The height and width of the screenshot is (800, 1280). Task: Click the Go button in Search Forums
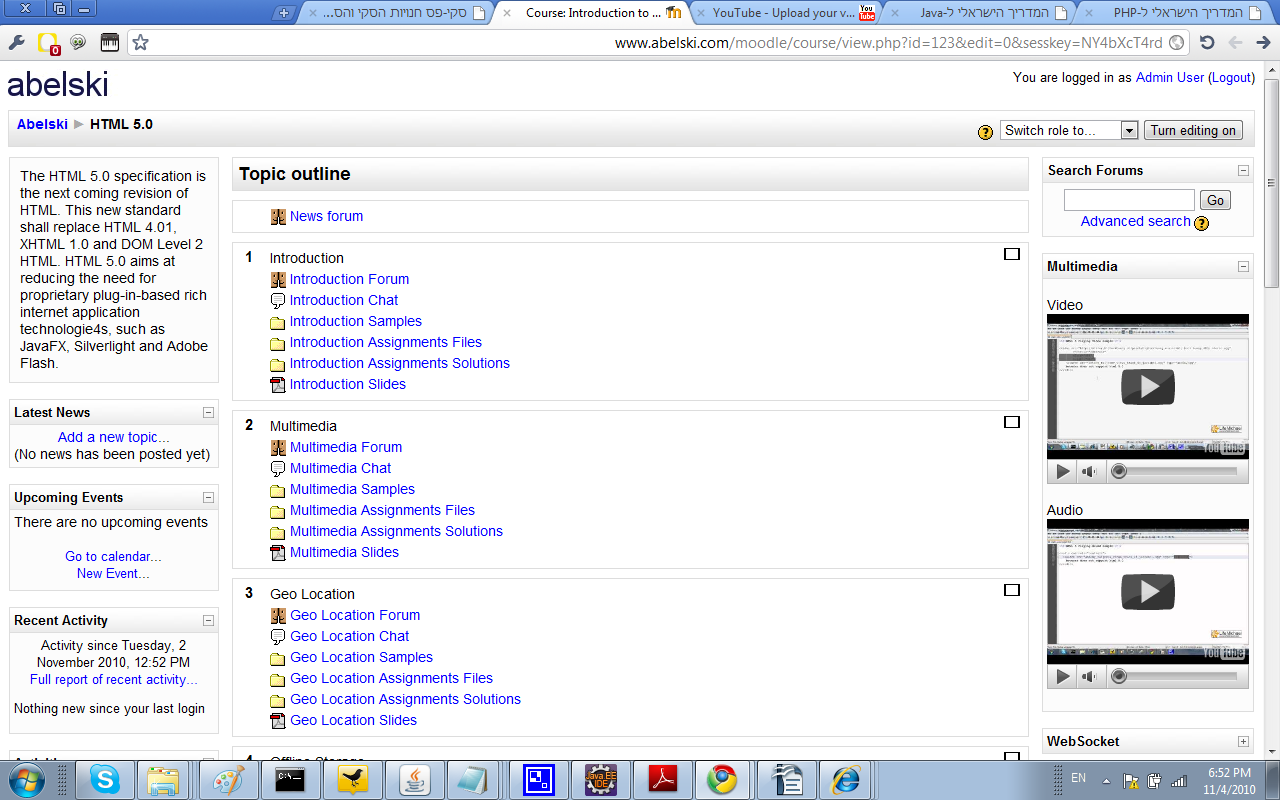point(1215,200)
